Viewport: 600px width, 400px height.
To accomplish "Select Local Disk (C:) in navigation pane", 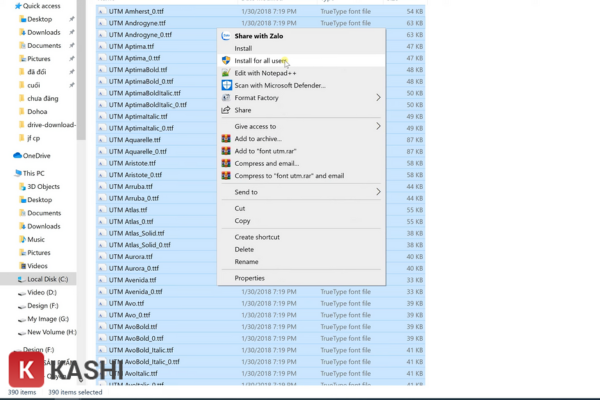I will coord(48,279).
